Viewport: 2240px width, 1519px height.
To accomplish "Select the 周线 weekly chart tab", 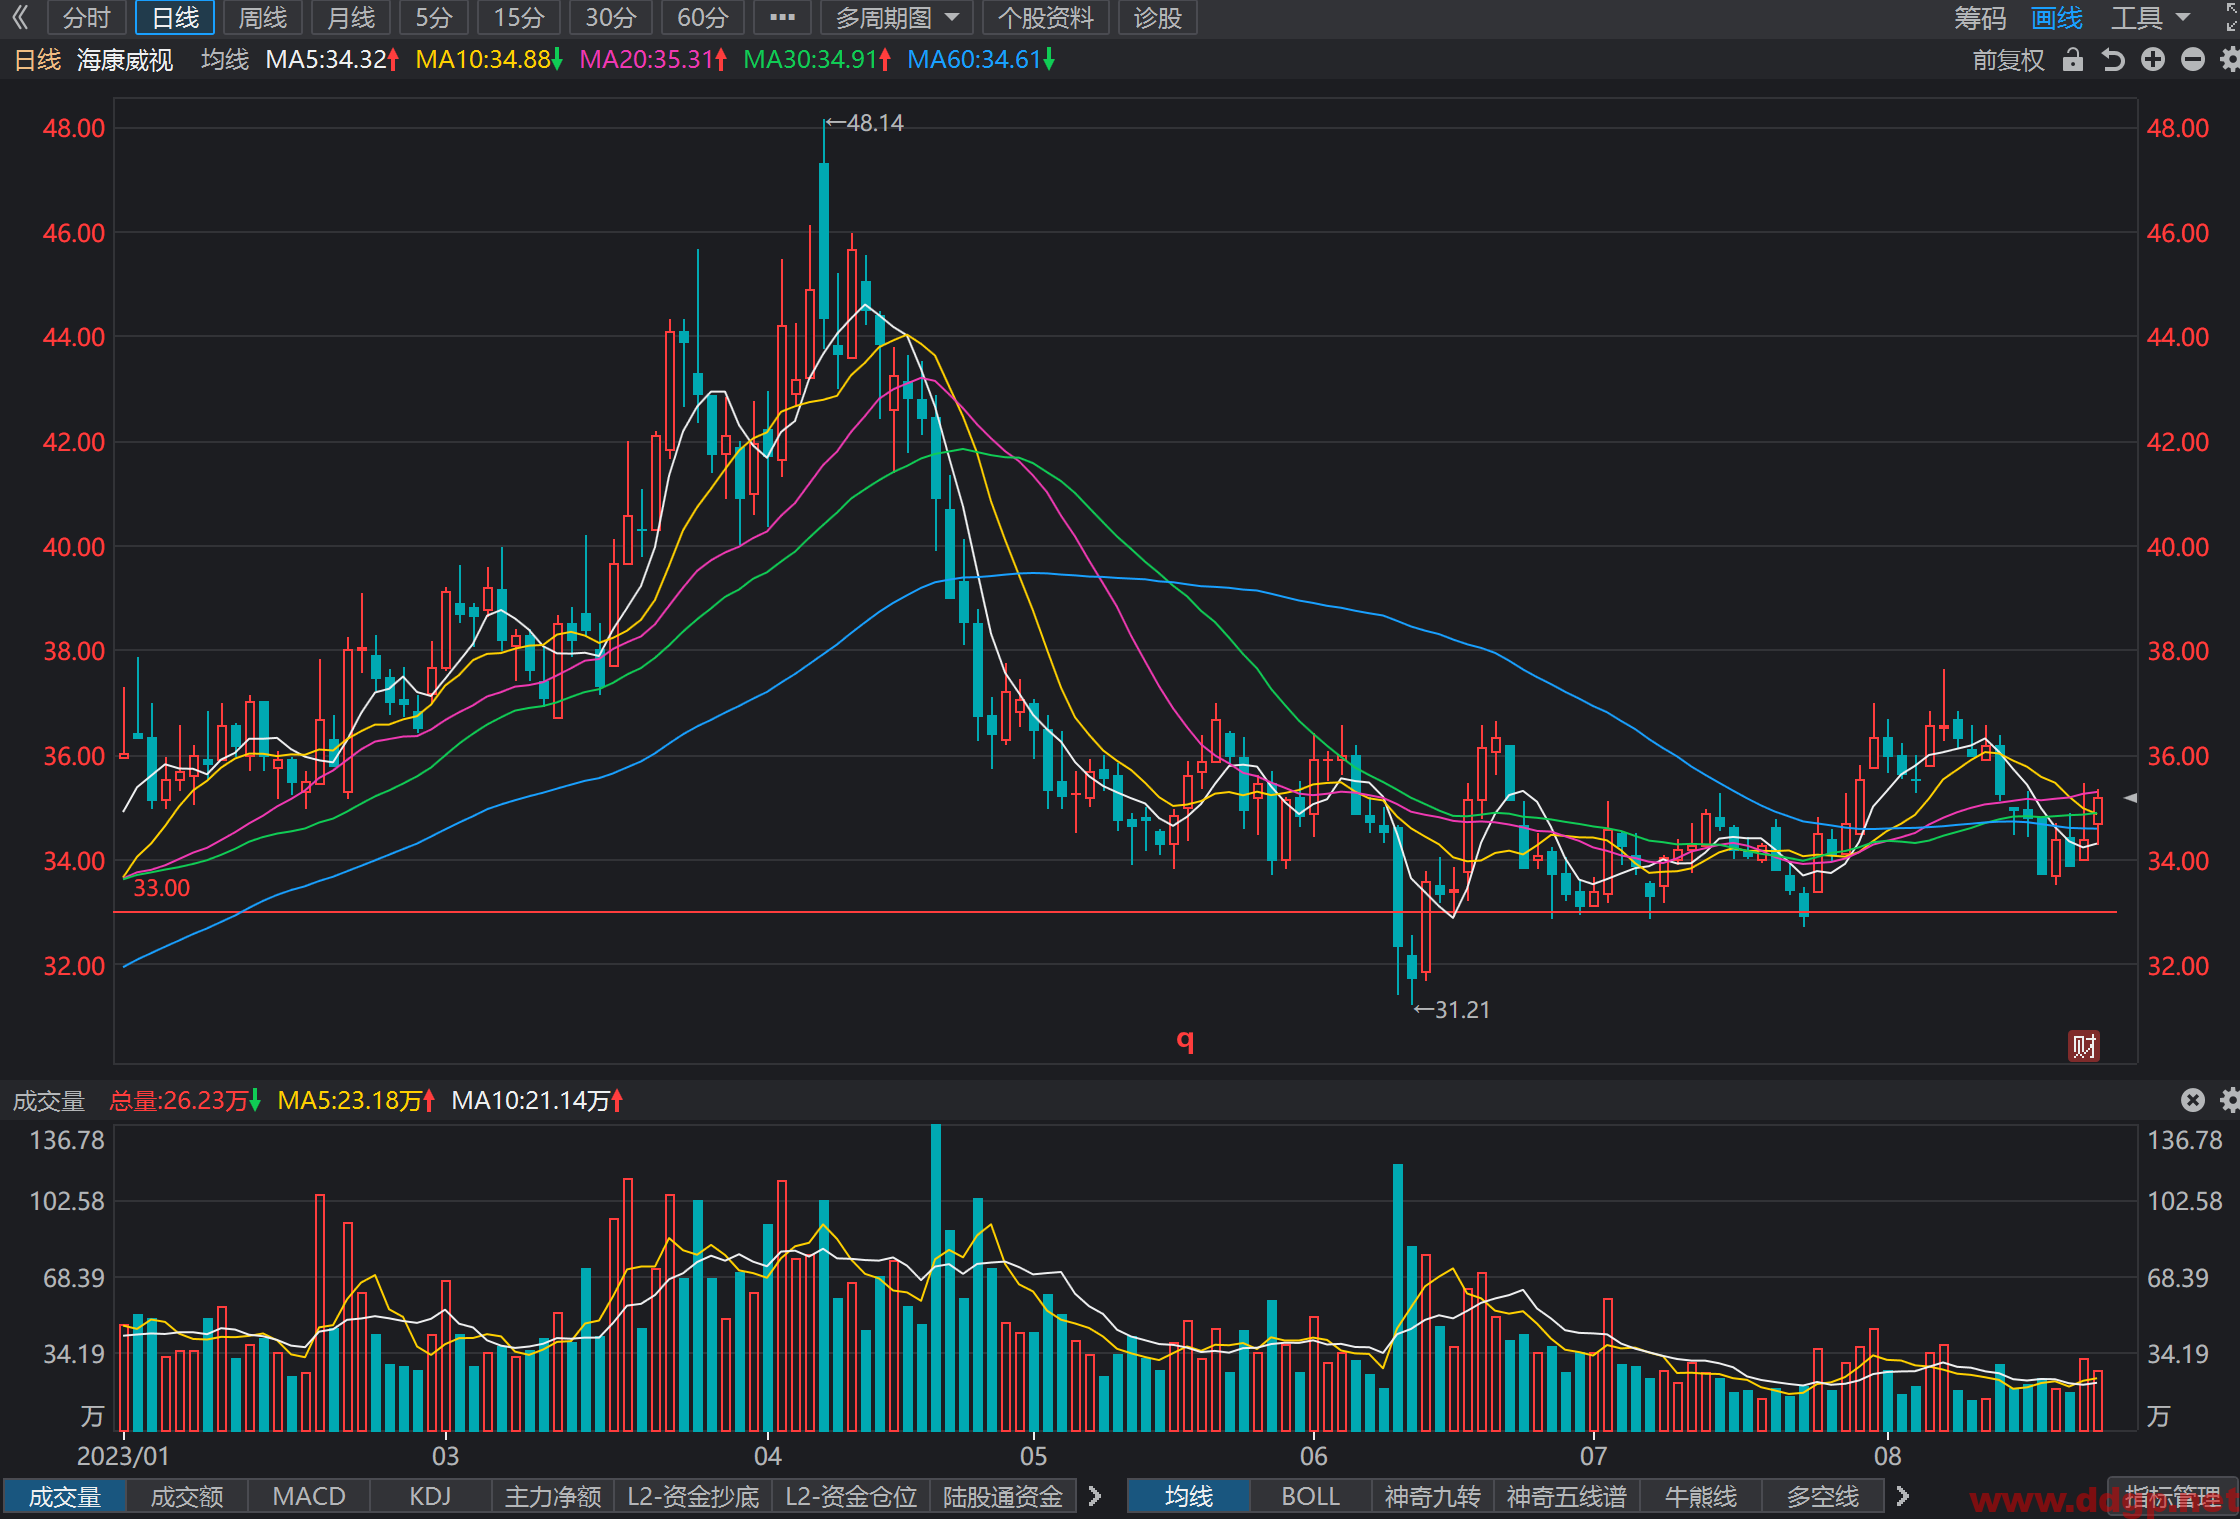I will coord(263,17).
